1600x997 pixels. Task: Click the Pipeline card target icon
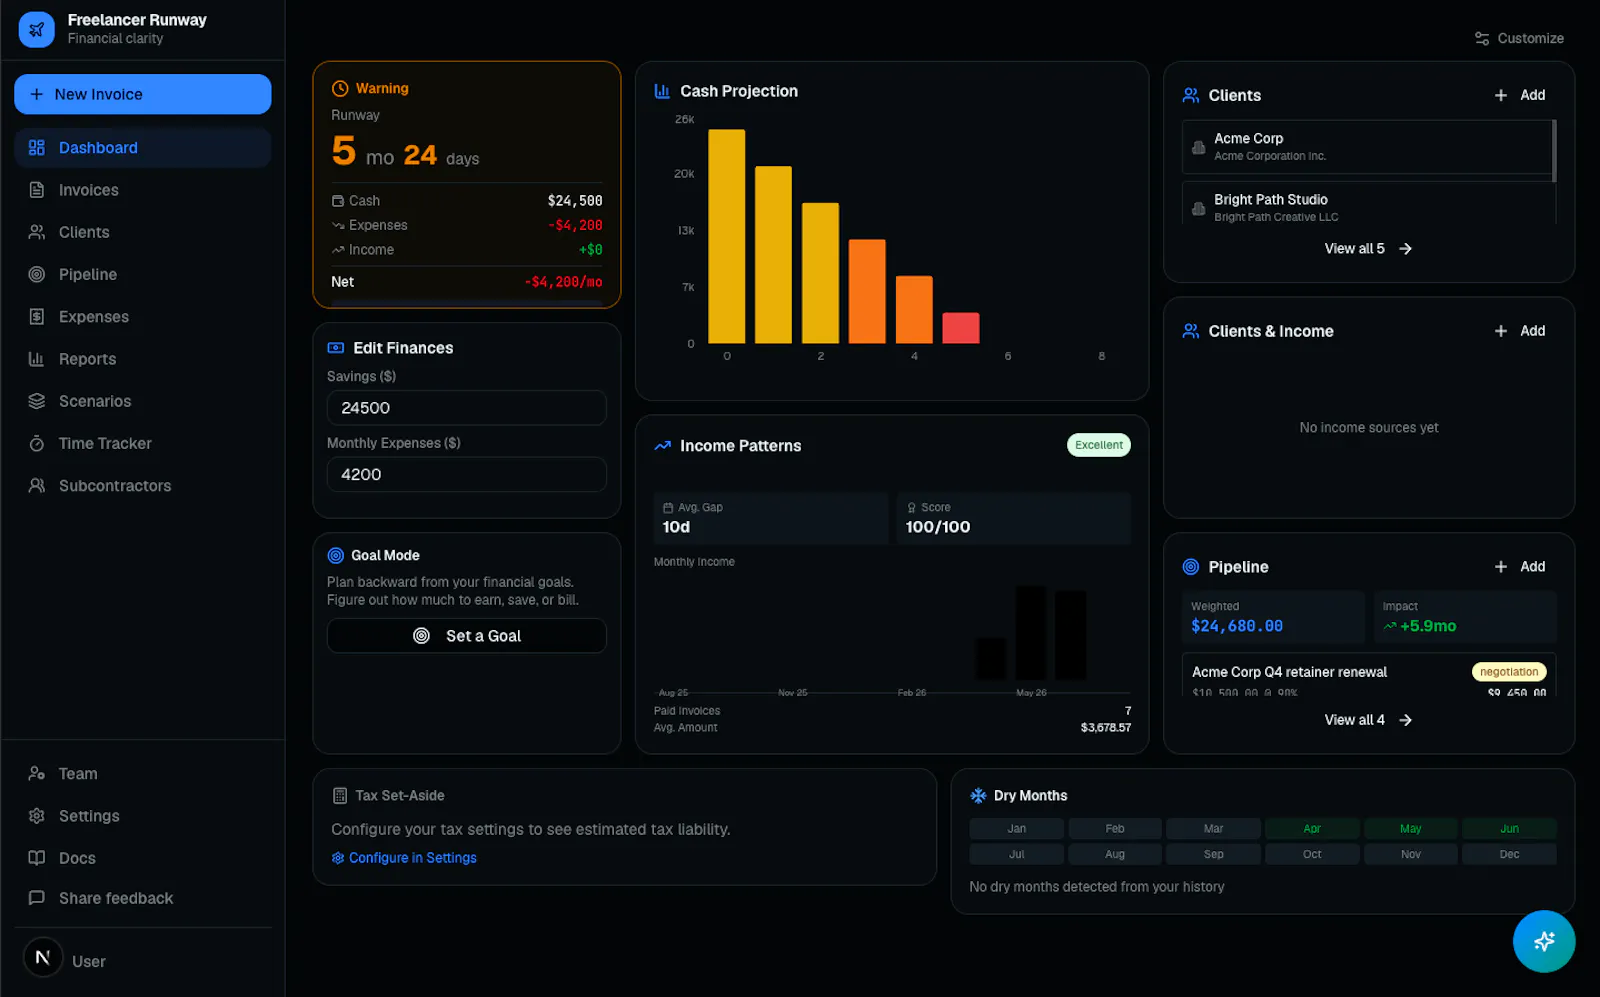1191,567
